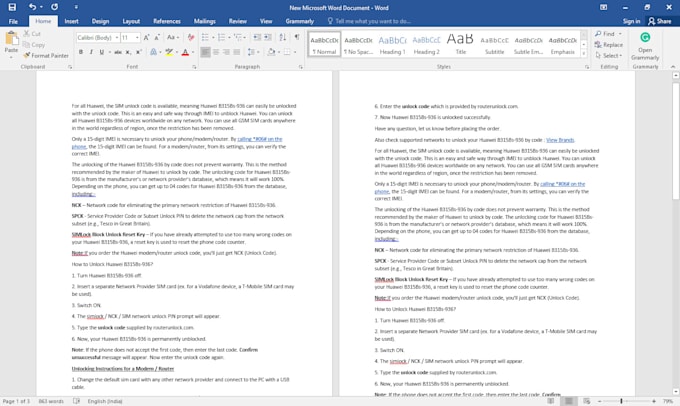Switch to the Insert tab
This screenshot has height=406, width=680.
(72, 21)
